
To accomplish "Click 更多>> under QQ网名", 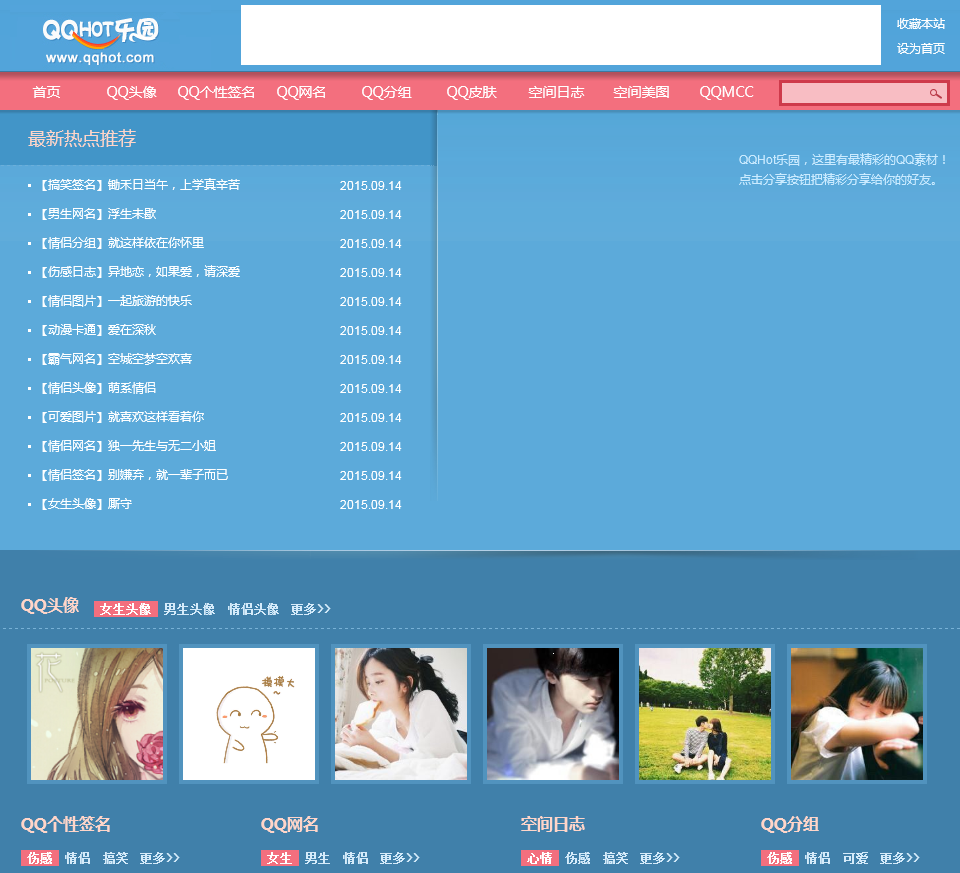I will [399, 858].
